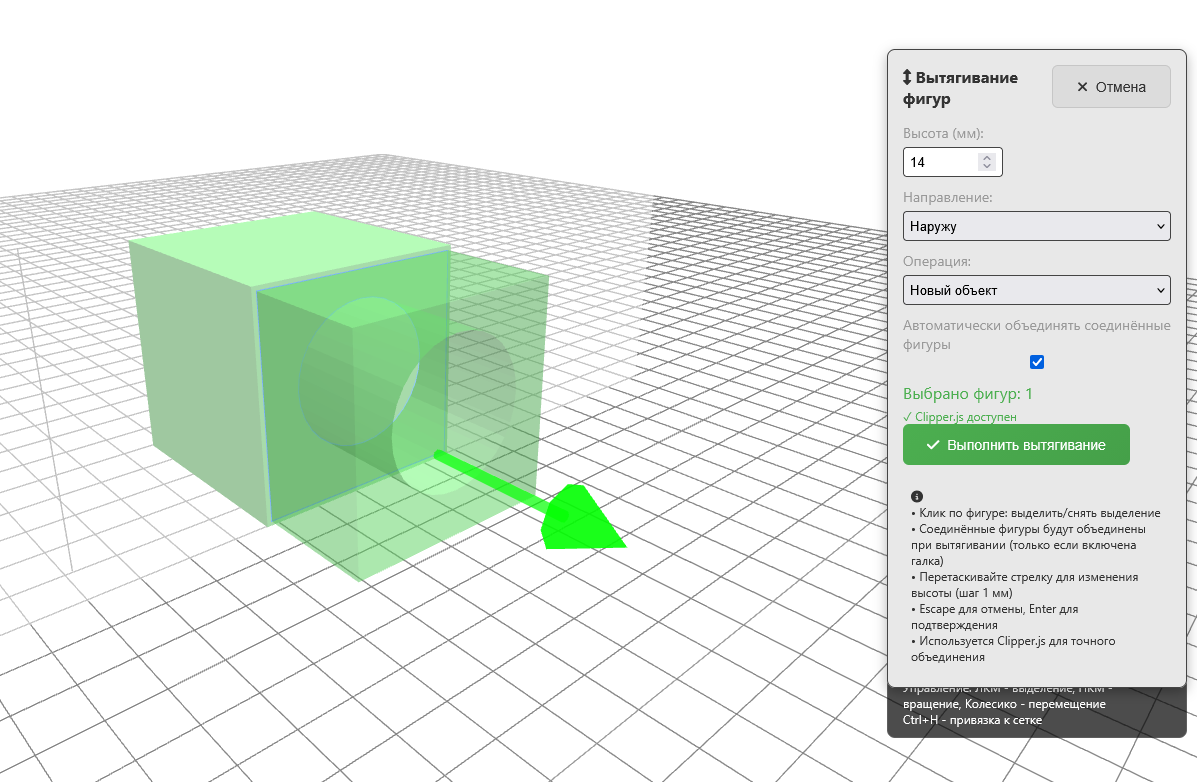Click the Clipper.js доступен status text
Screen dimensions: 1197x782
960,417
